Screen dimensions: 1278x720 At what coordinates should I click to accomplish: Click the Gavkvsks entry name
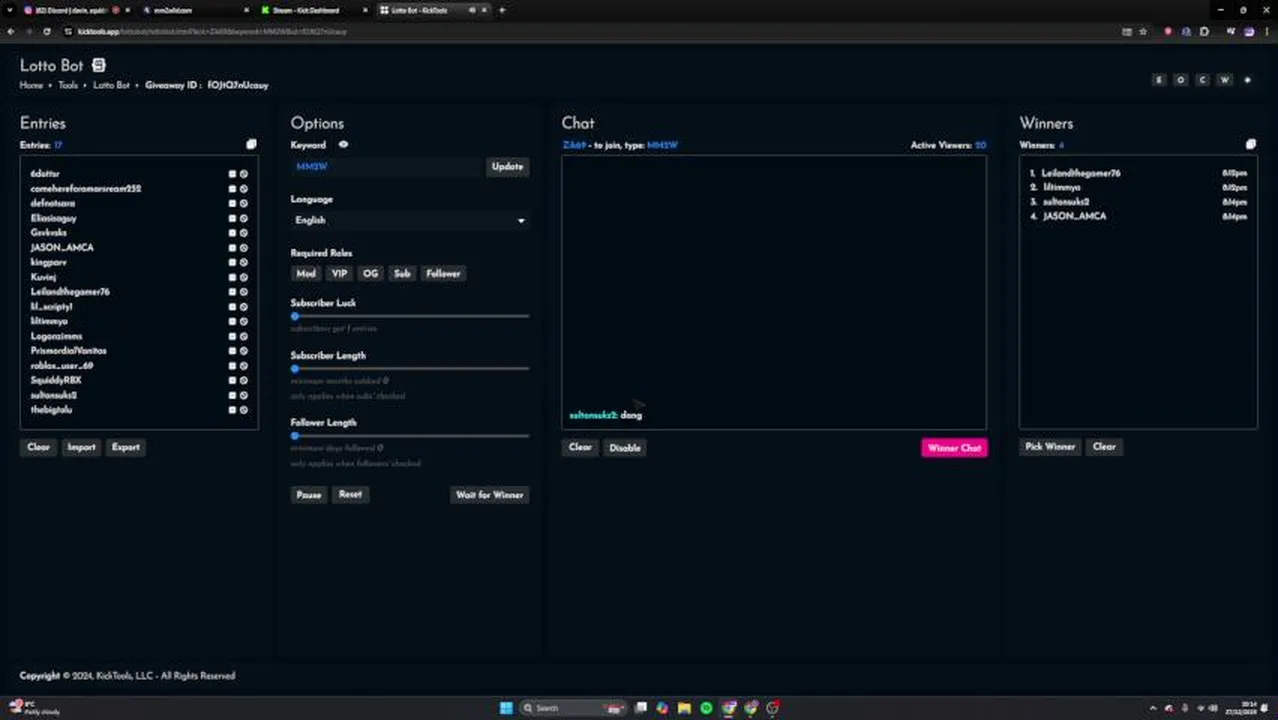click(x=49, y=233)
